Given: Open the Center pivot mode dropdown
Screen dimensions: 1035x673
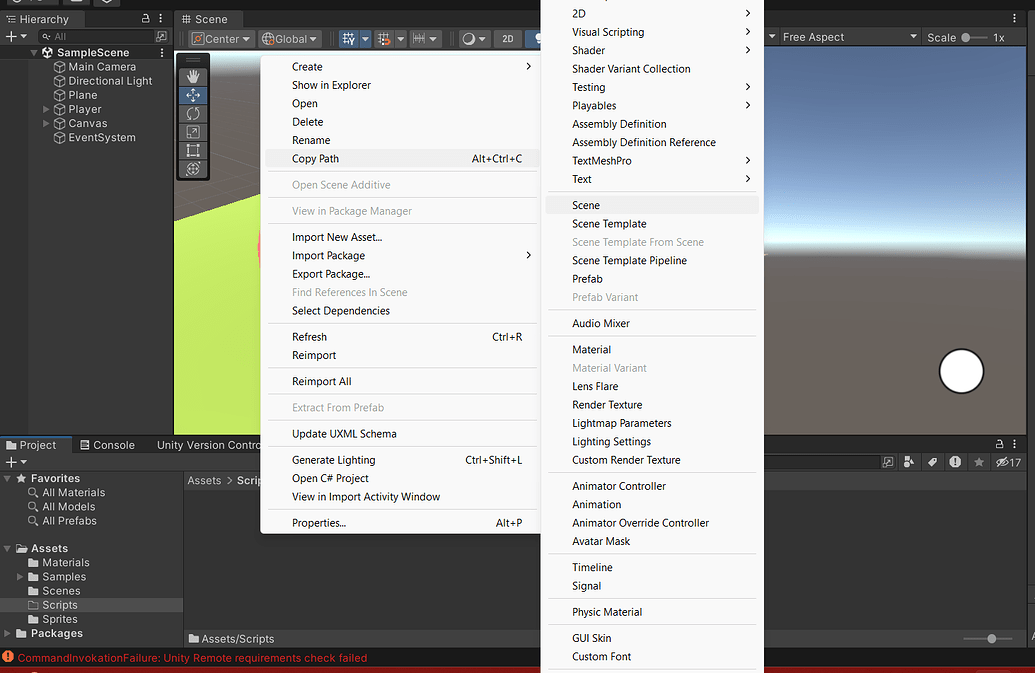Looking at the screenshot, I should pyautogui.click(x=221, y=38).
